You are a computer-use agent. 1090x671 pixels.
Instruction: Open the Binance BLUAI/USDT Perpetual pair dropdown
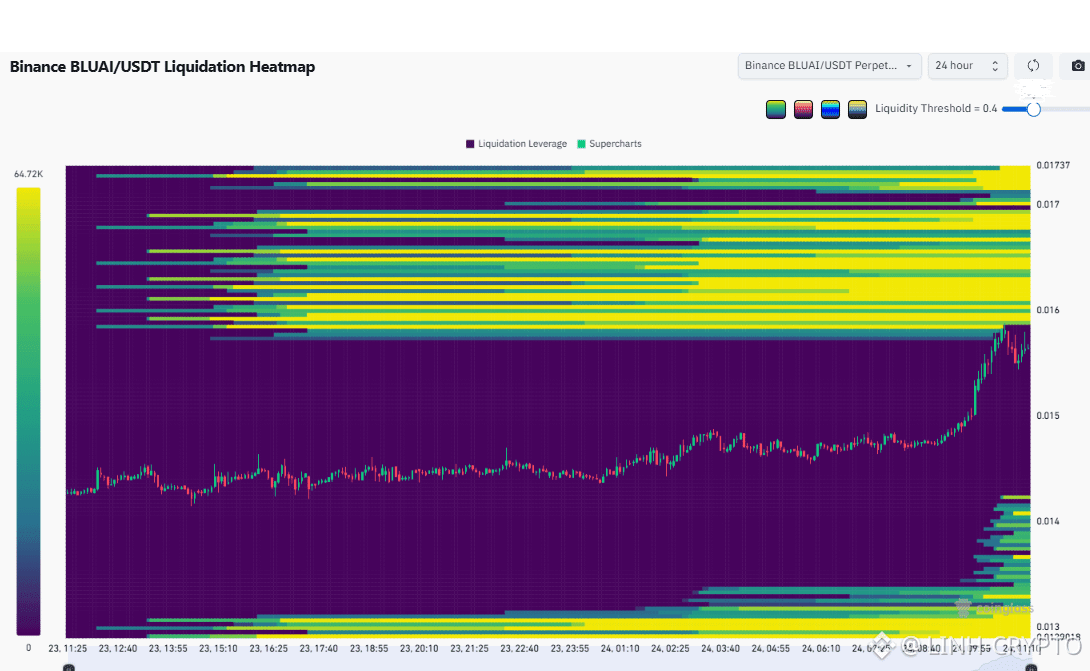(829, 66)
